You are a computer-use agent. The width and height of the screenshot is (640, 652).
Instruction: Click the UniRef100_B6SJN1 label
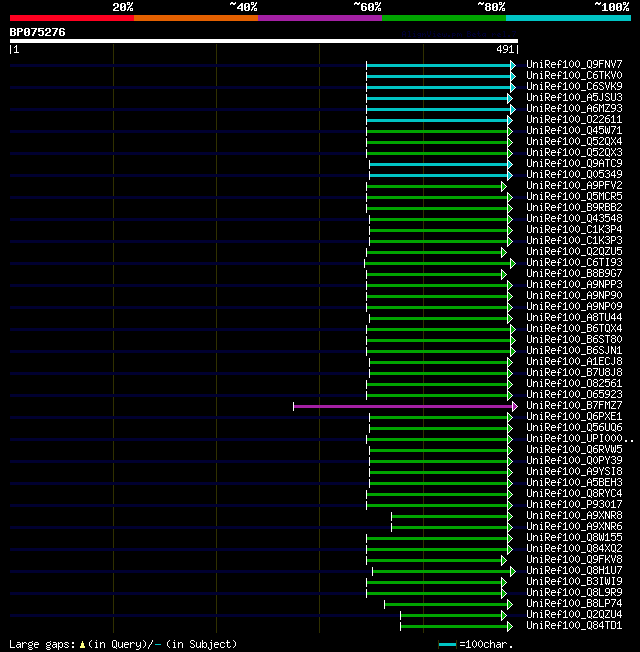574,351
